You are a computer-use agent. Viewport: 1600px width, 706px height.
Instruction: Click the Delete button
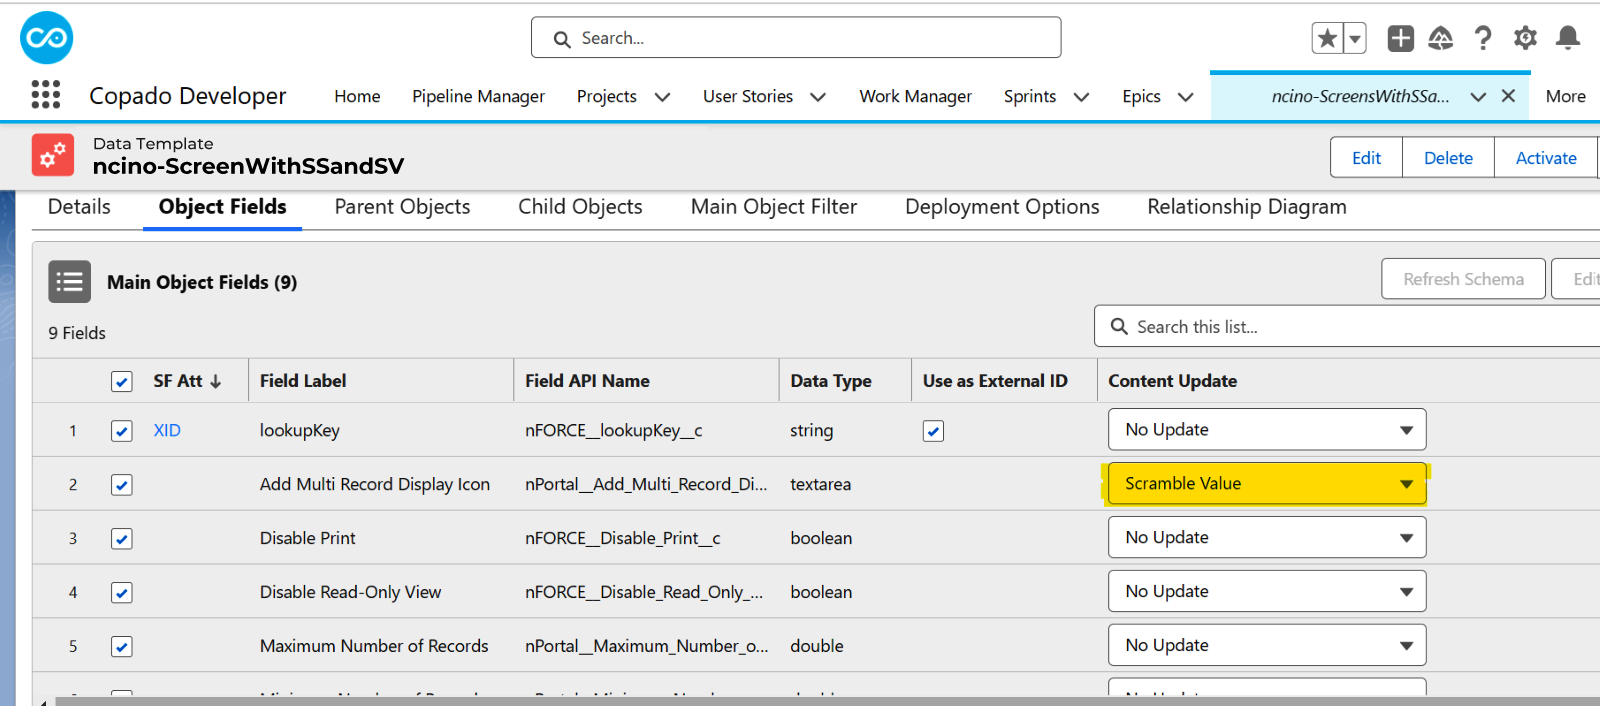1448,158
